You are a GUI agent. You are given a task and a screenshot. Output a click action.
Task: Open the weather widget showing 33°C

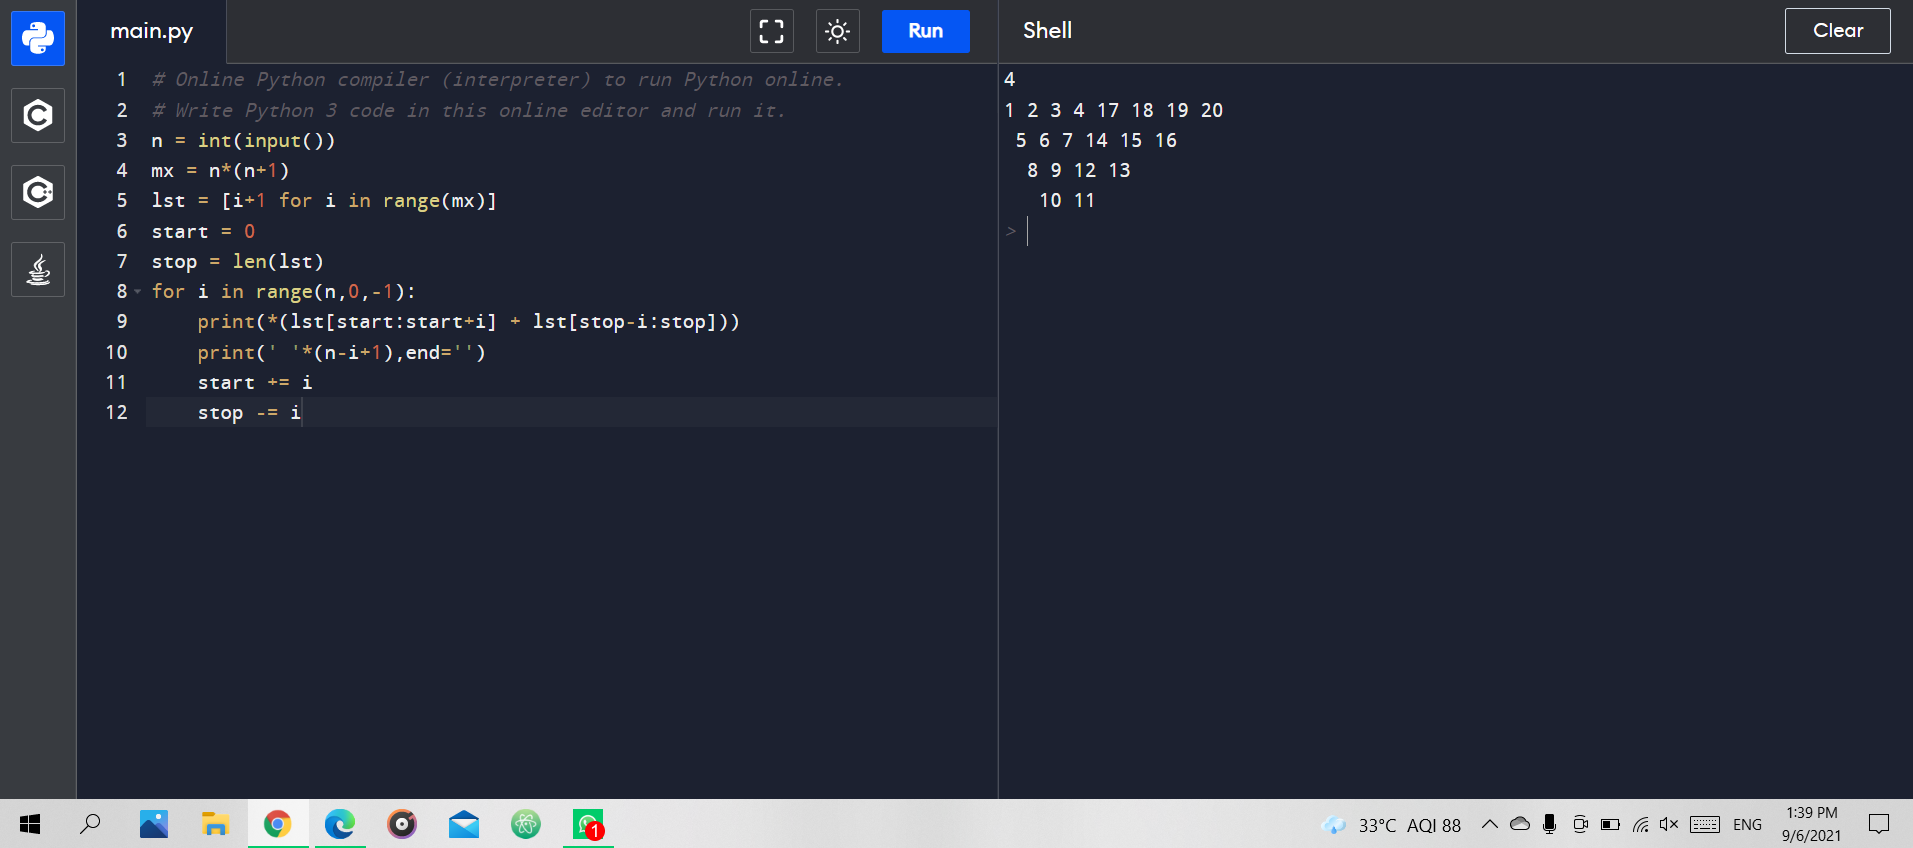1390,825
